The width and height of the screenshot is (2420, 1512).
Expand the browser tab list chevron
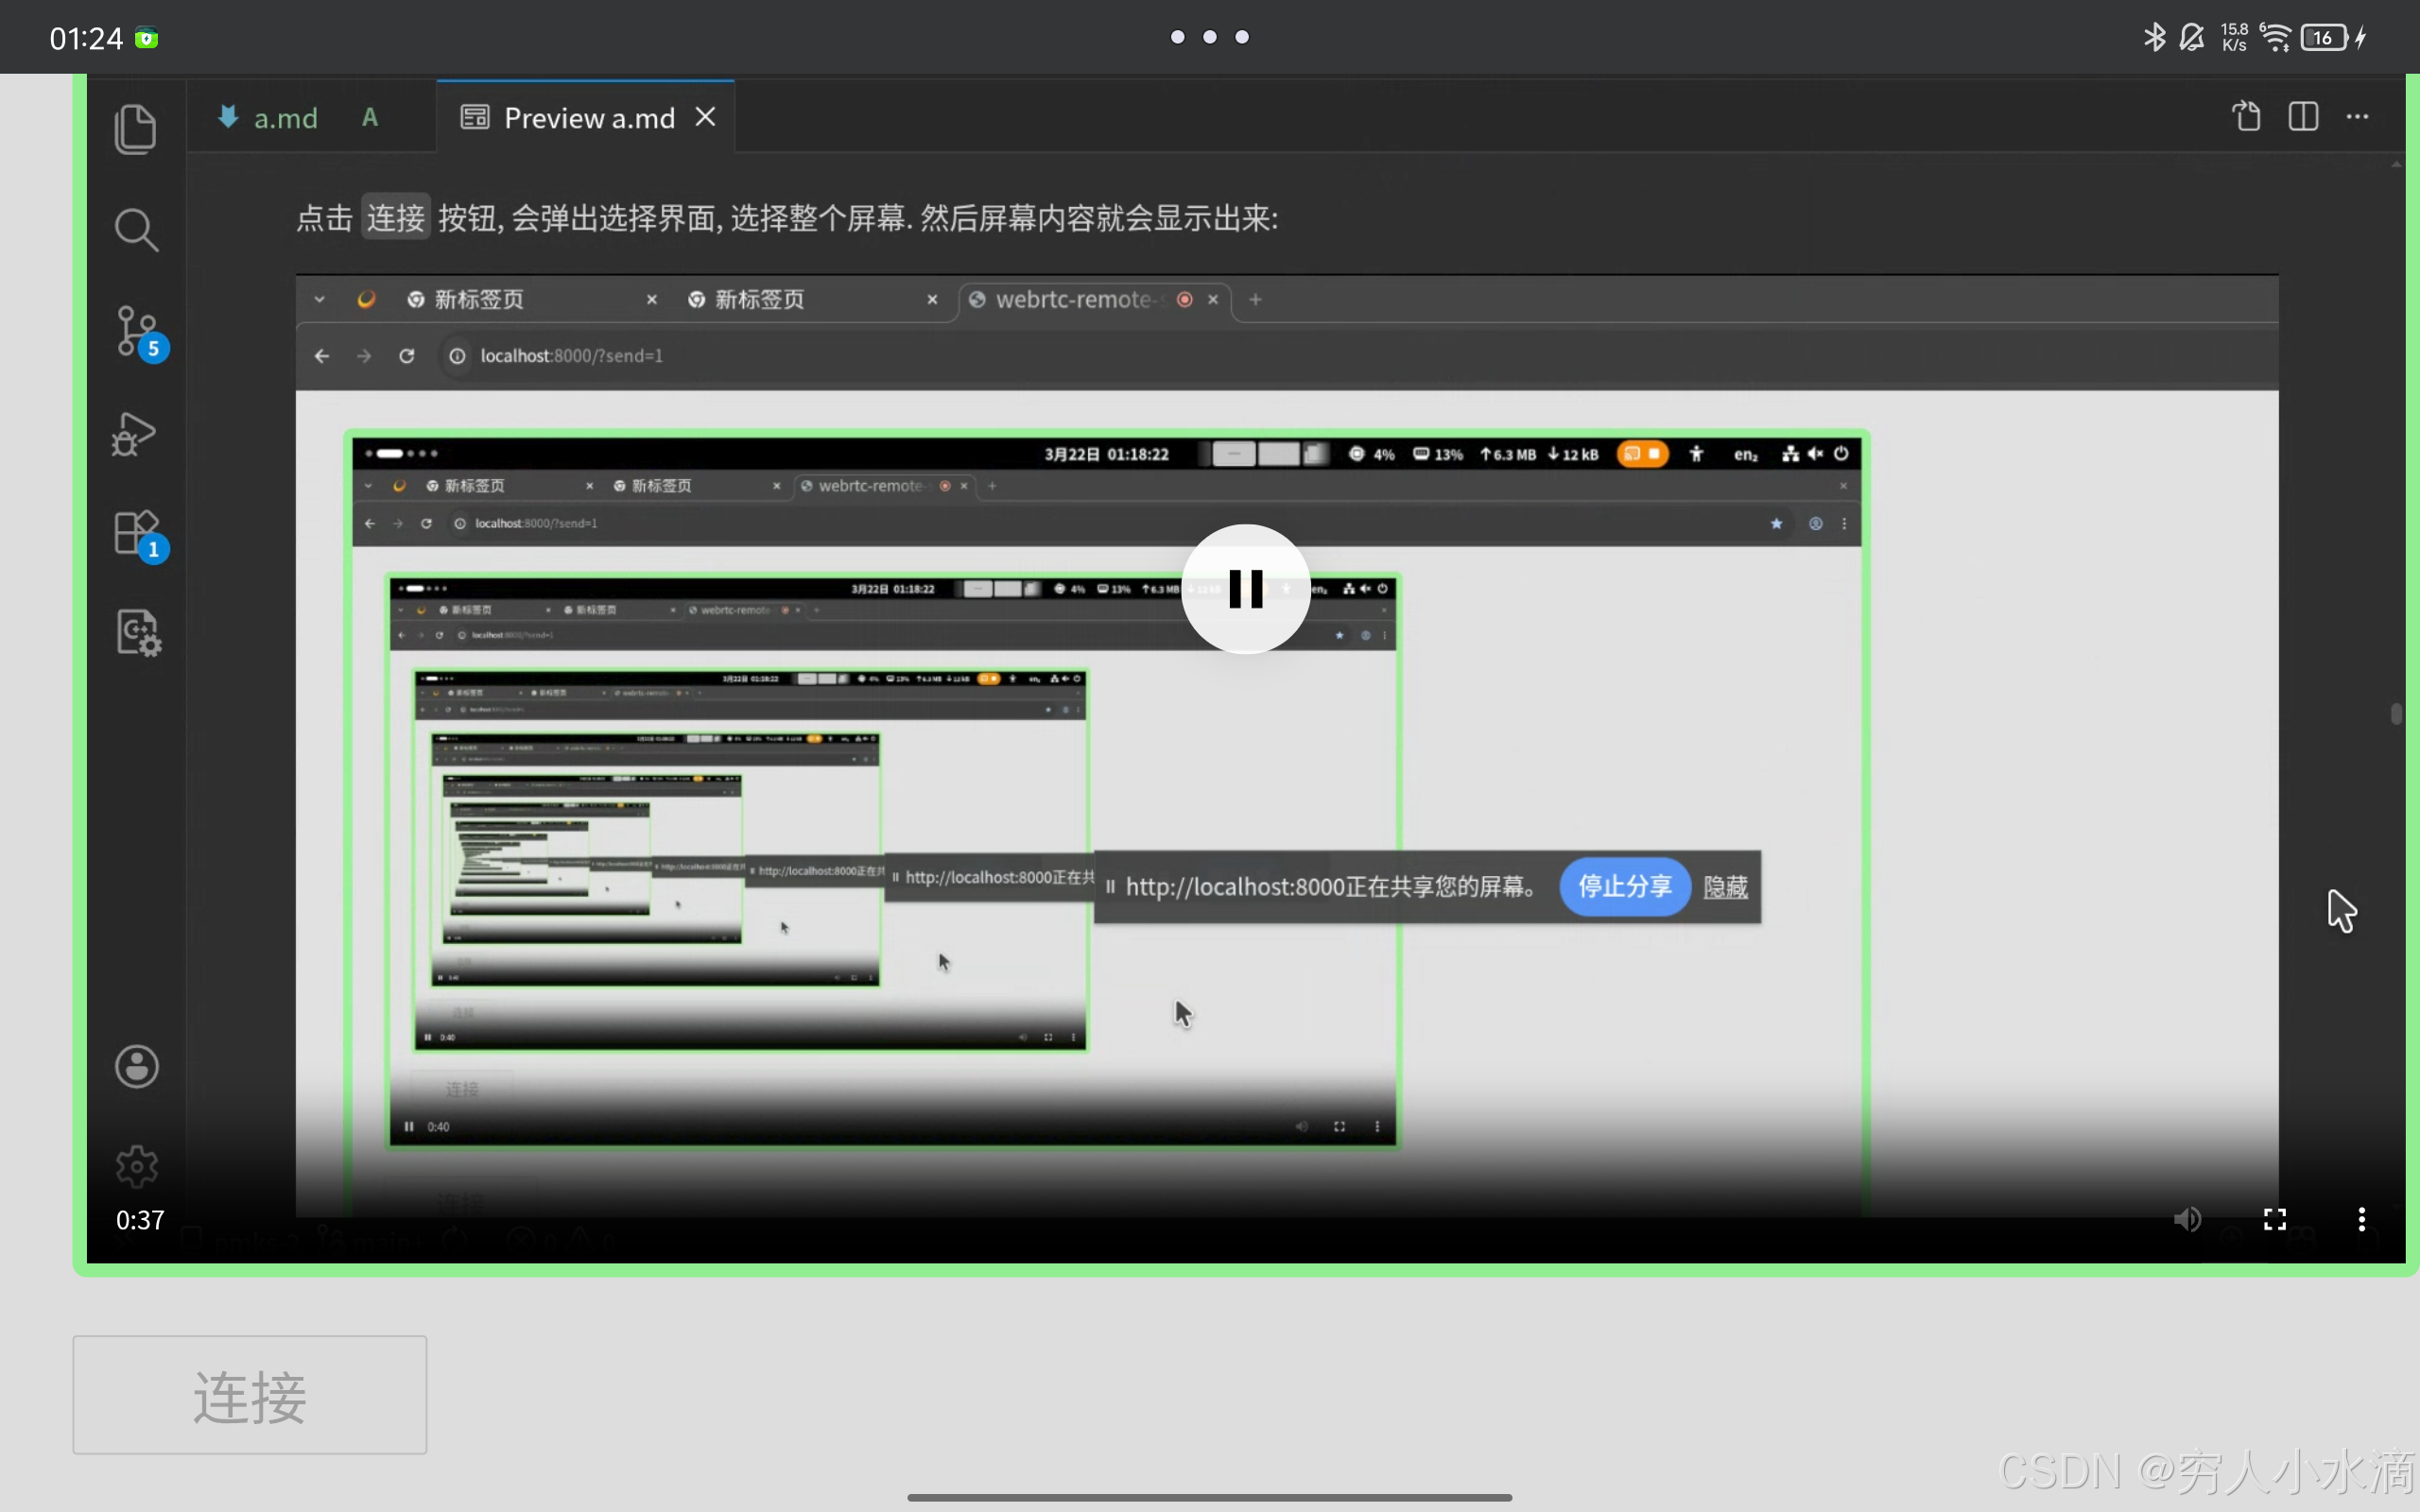pyautogui.click(x=319, y=299)
